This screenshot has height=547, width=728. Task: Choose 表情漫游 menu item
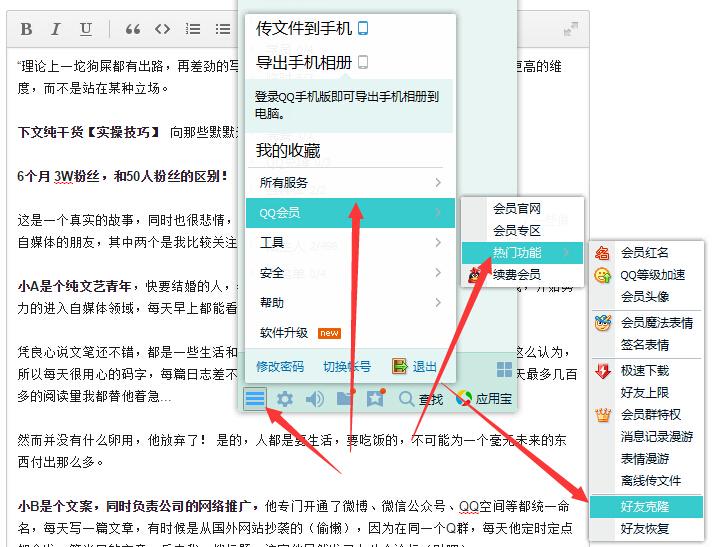646,459
